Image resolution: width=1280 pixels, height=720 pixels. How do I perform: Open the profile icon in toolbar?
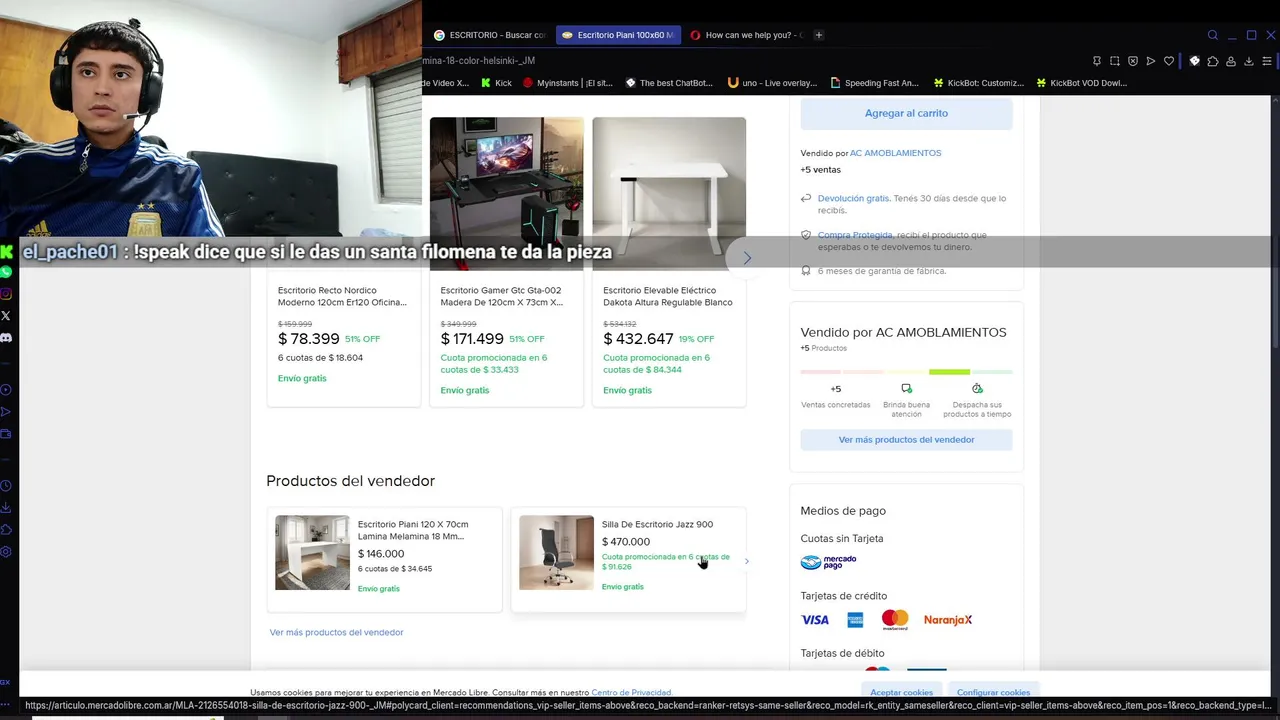pyautogui.click(x=1230, y=61)
